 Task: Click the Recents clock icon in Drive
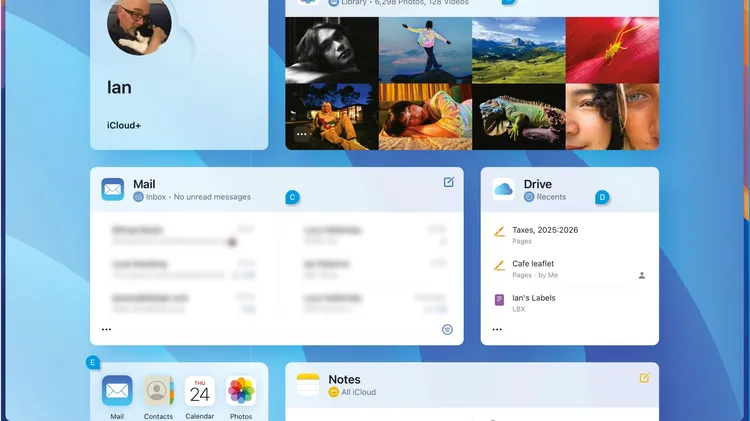point(529,197)
